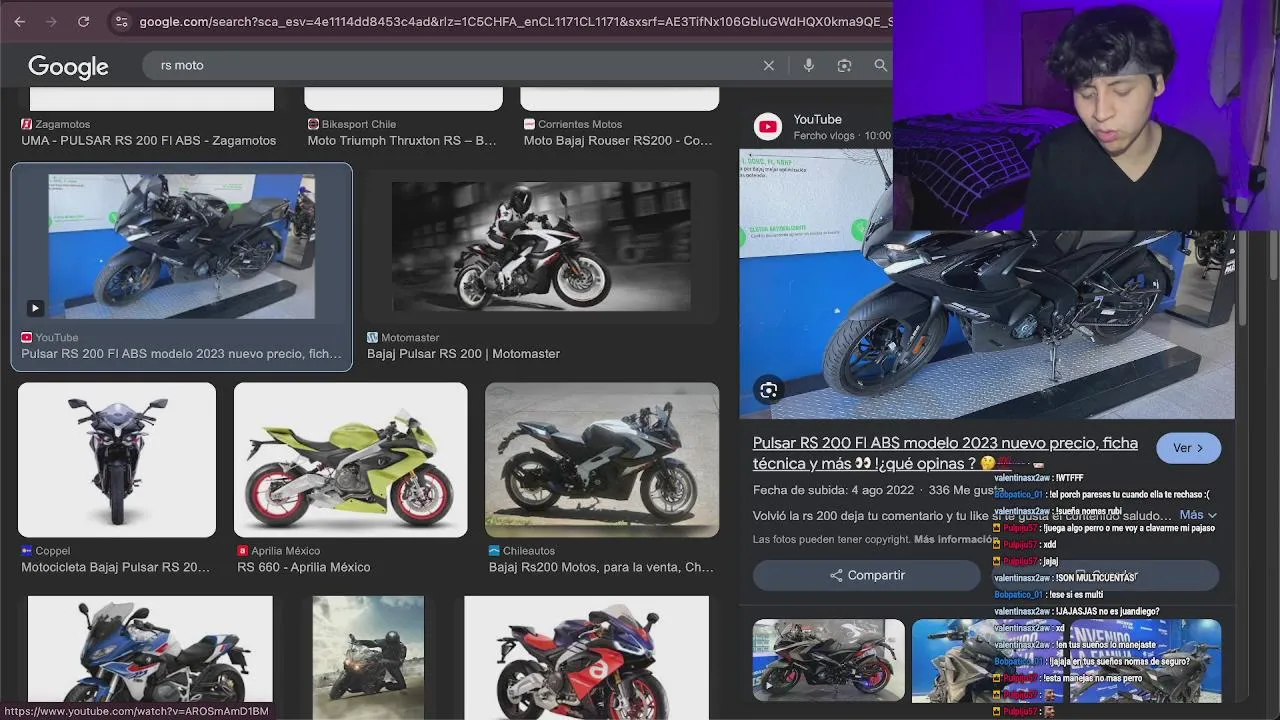The height and width of the screenshot is (720, 1280).
Task: Start voice search with microphone icon
Action: pos(809,65)
